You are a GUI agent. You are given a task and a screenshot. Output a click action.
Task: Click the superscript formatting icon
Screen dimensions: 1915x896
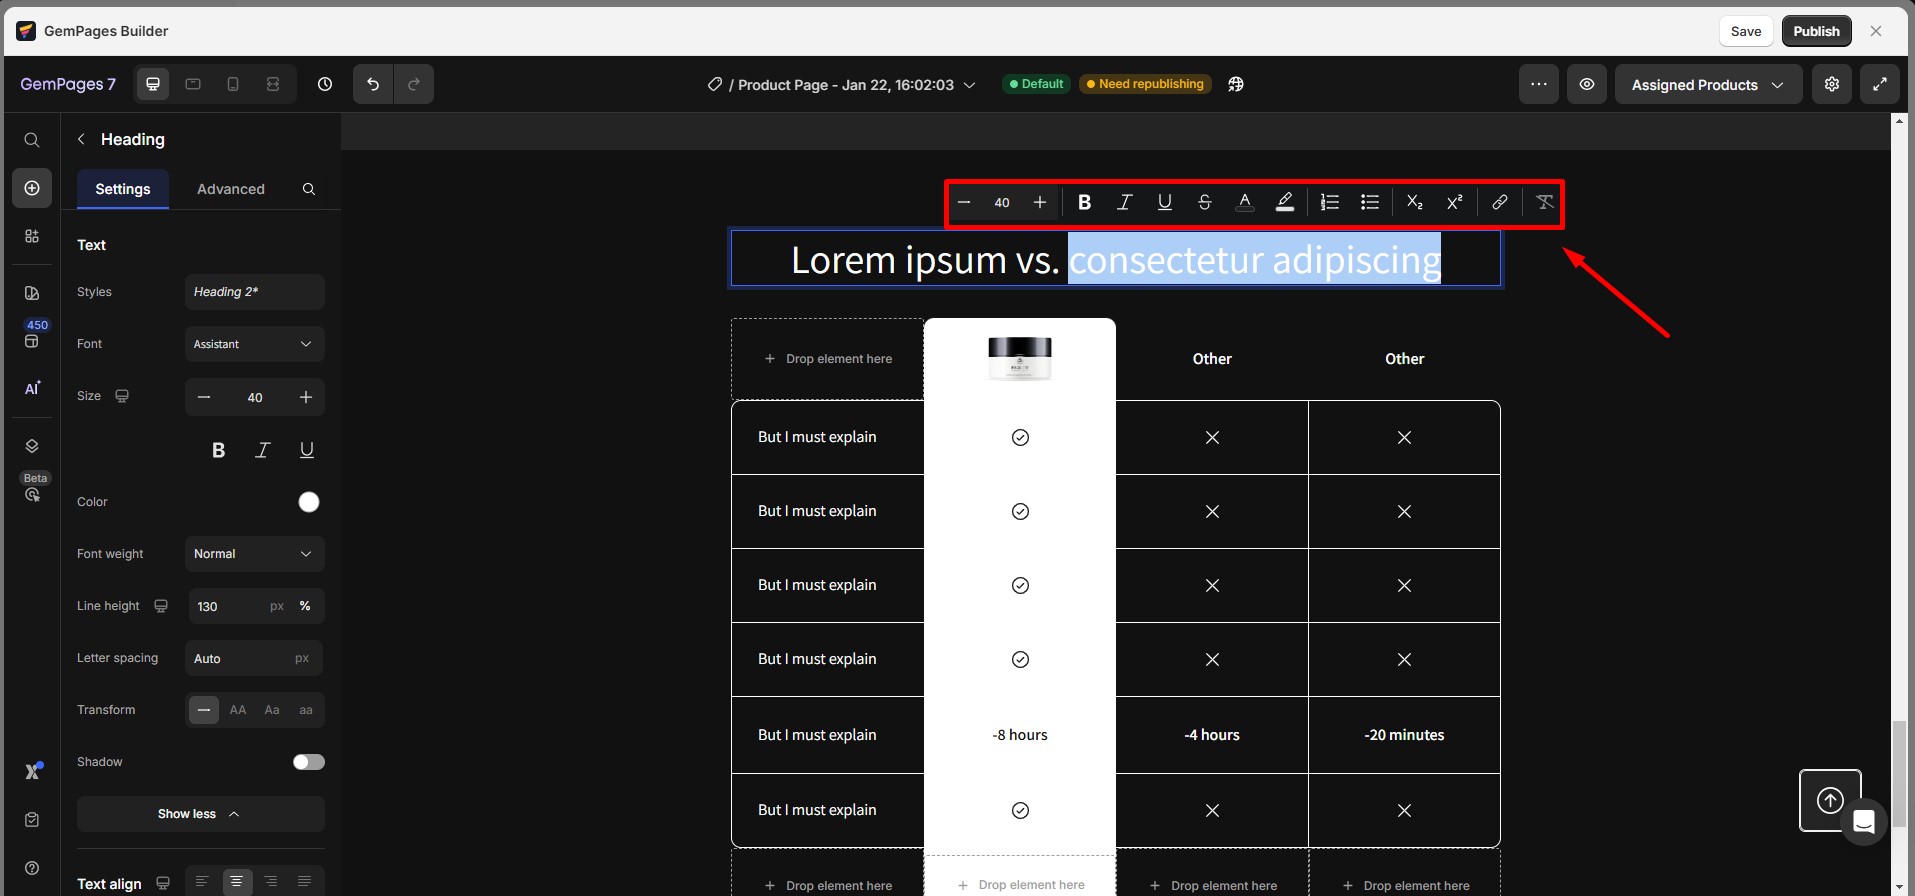(x=1454, y=203)
